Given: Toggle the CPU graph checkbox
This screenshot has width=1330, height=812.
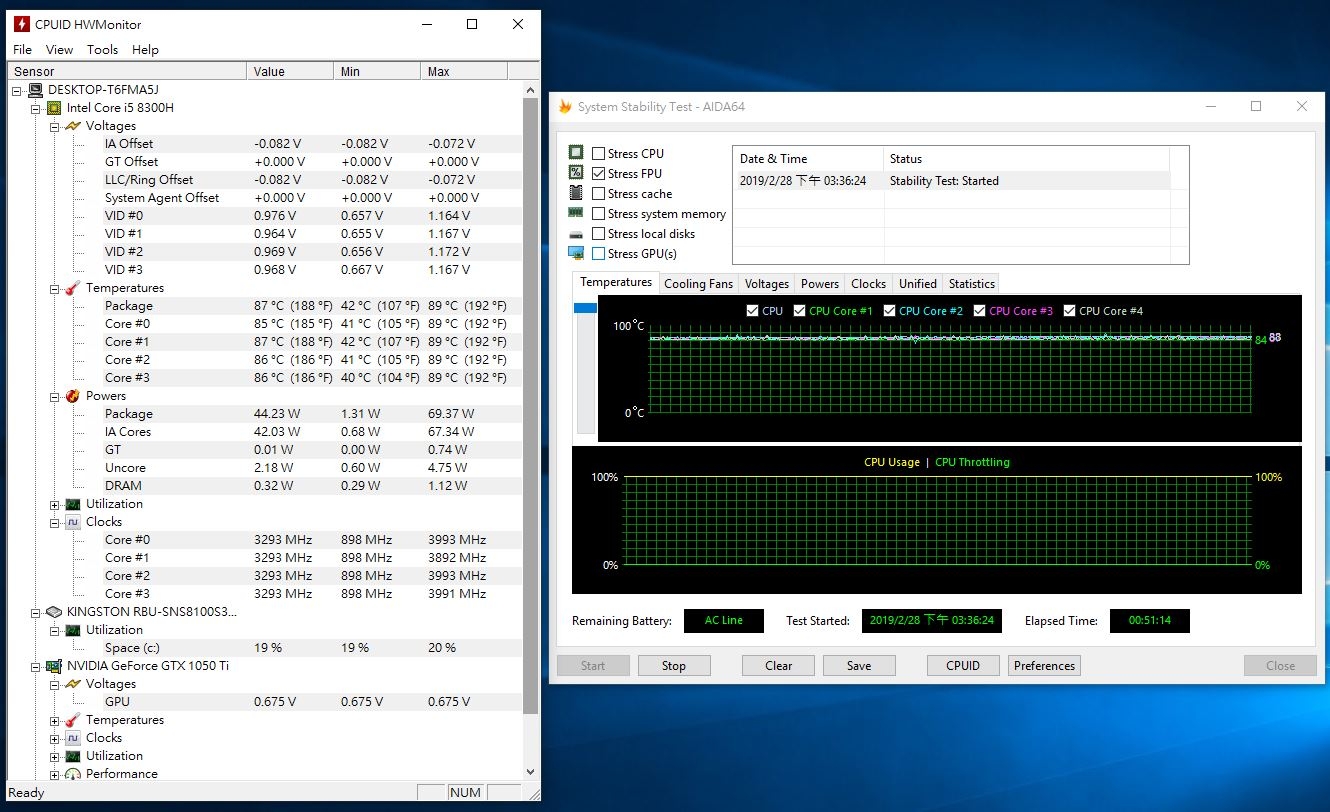Looking at the screenshot, I should pyautogui.click(x=752, y=311).
